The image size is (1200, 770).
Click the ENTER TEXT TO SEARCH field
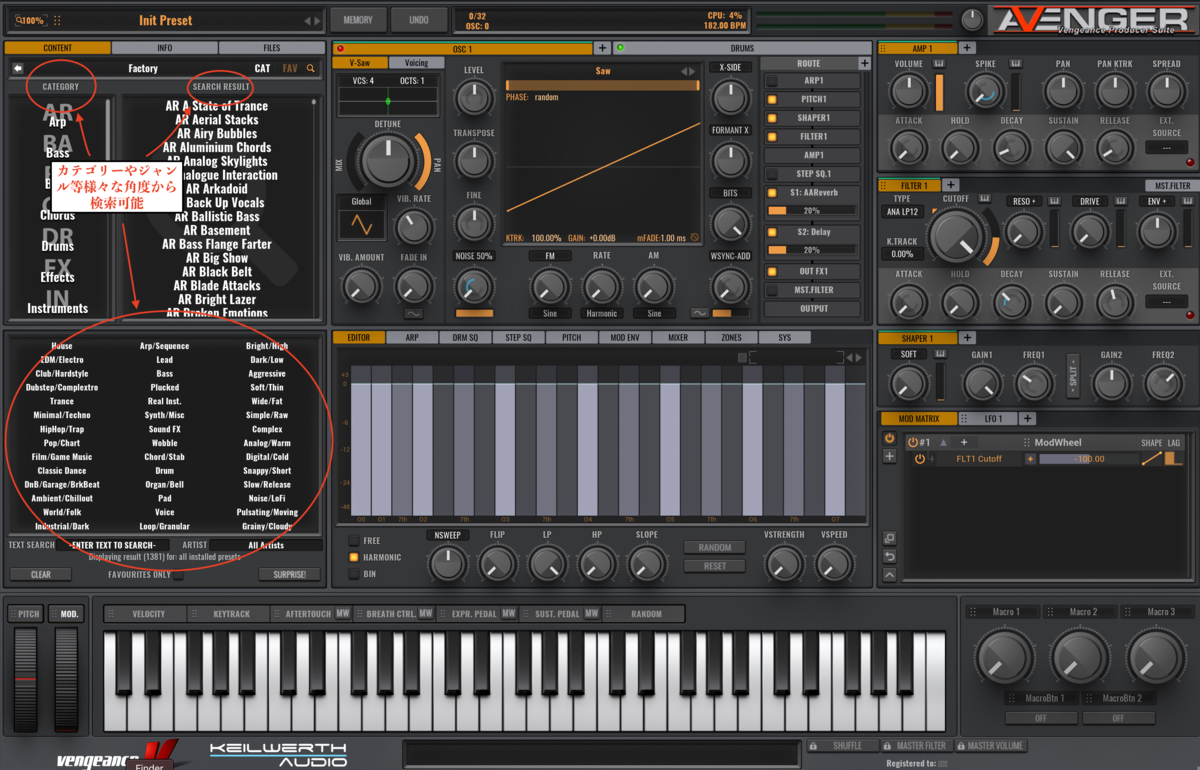tap(113, 545)
